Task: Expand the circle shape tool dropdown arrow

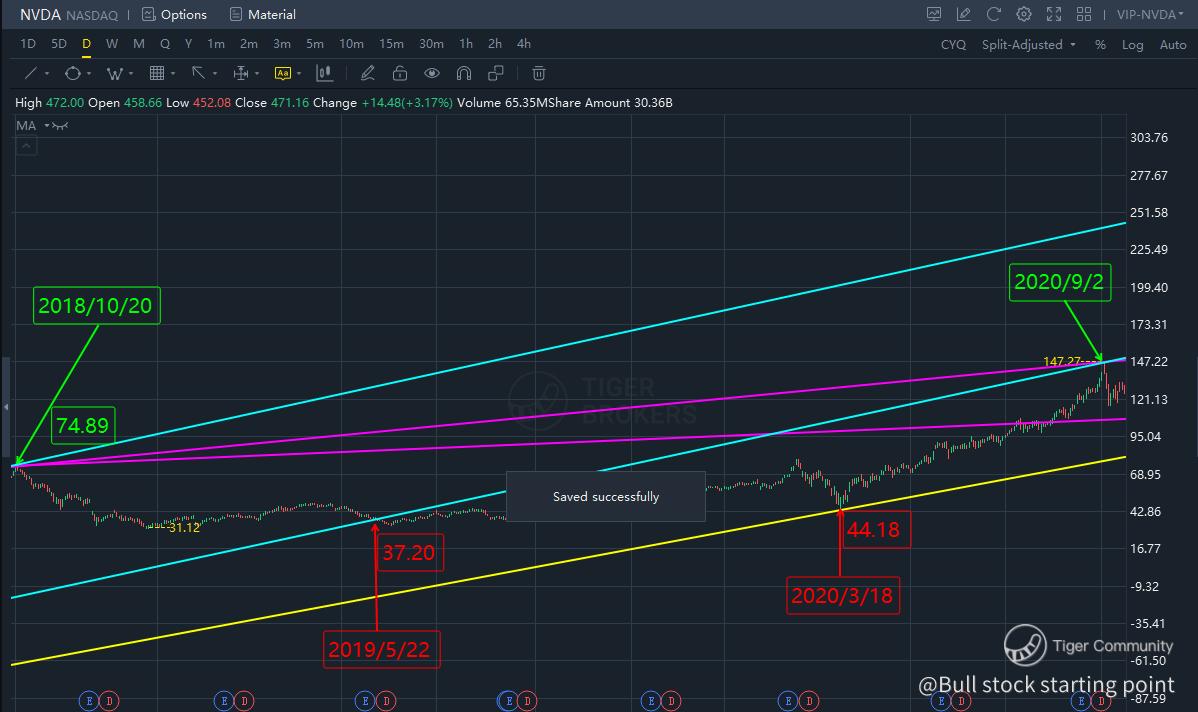Action: pos(89,74)
